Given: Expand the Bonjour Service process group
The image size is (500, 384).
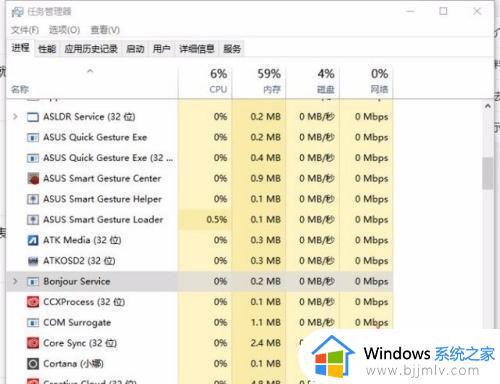Looking at the screenshot, I should 15,281.
